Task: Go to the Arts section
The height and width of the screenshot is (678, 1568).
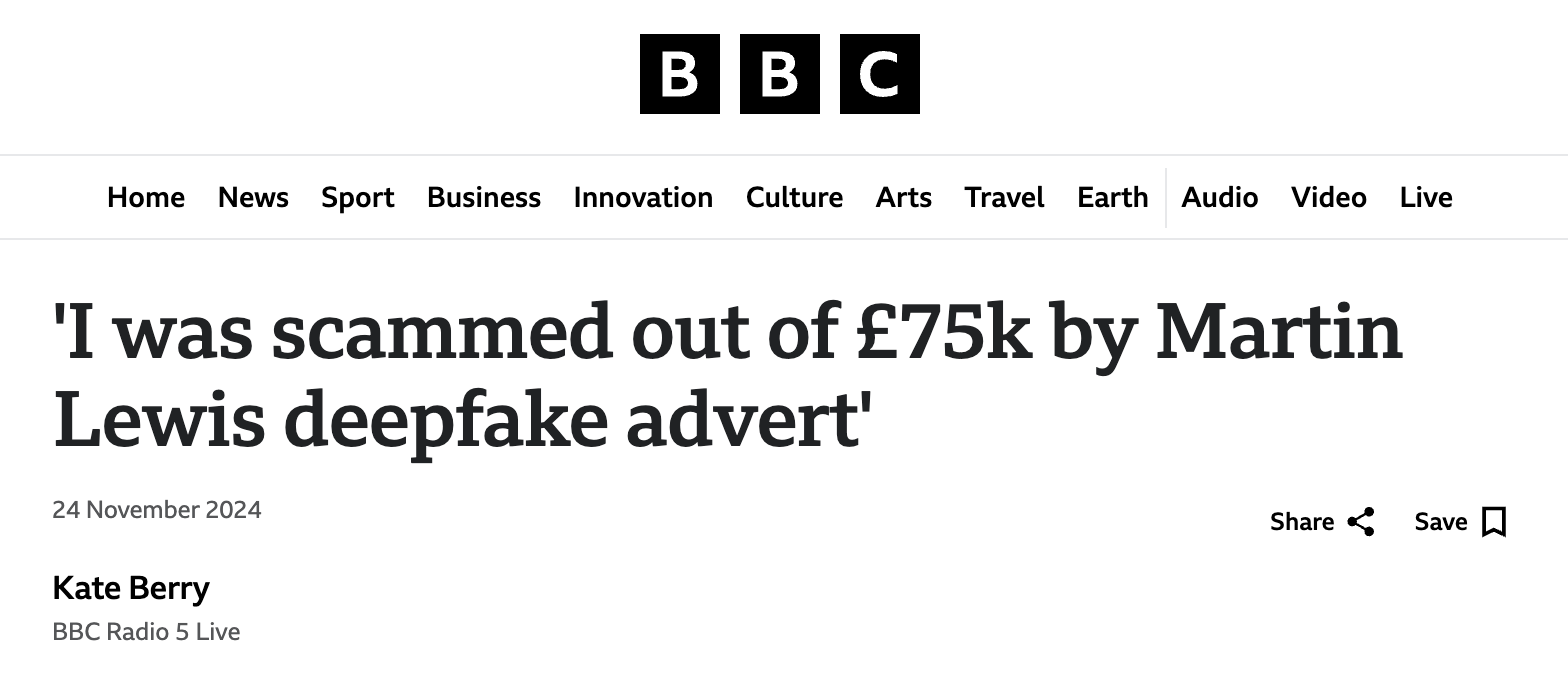Action: (x=904, y=198)
